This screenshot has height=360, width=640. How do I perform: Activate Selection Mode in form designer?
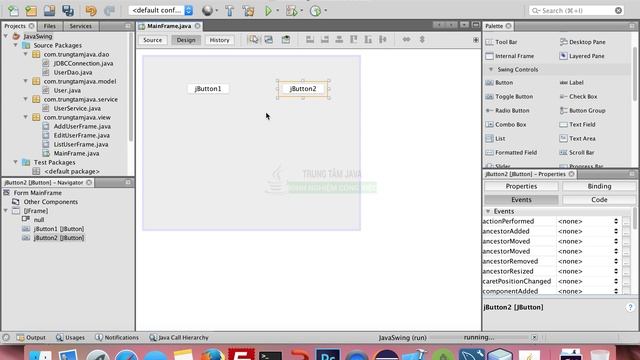click(253, 40)
